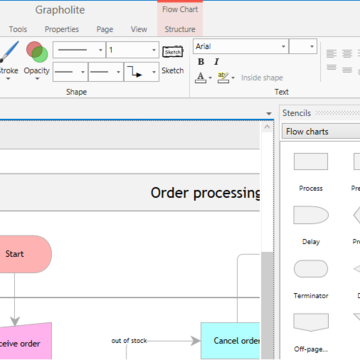This screenshot has width=360, height=360.
Task: Toggle the Sketch style icon
Action: click(x=173, y=52)
